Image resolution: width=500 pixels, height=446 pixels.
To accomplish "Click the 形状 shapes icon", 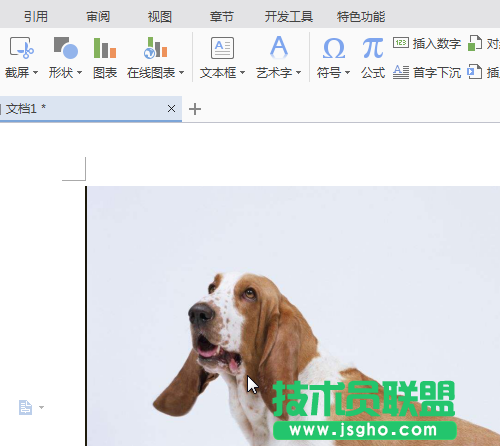I will (x=66, y=48).
